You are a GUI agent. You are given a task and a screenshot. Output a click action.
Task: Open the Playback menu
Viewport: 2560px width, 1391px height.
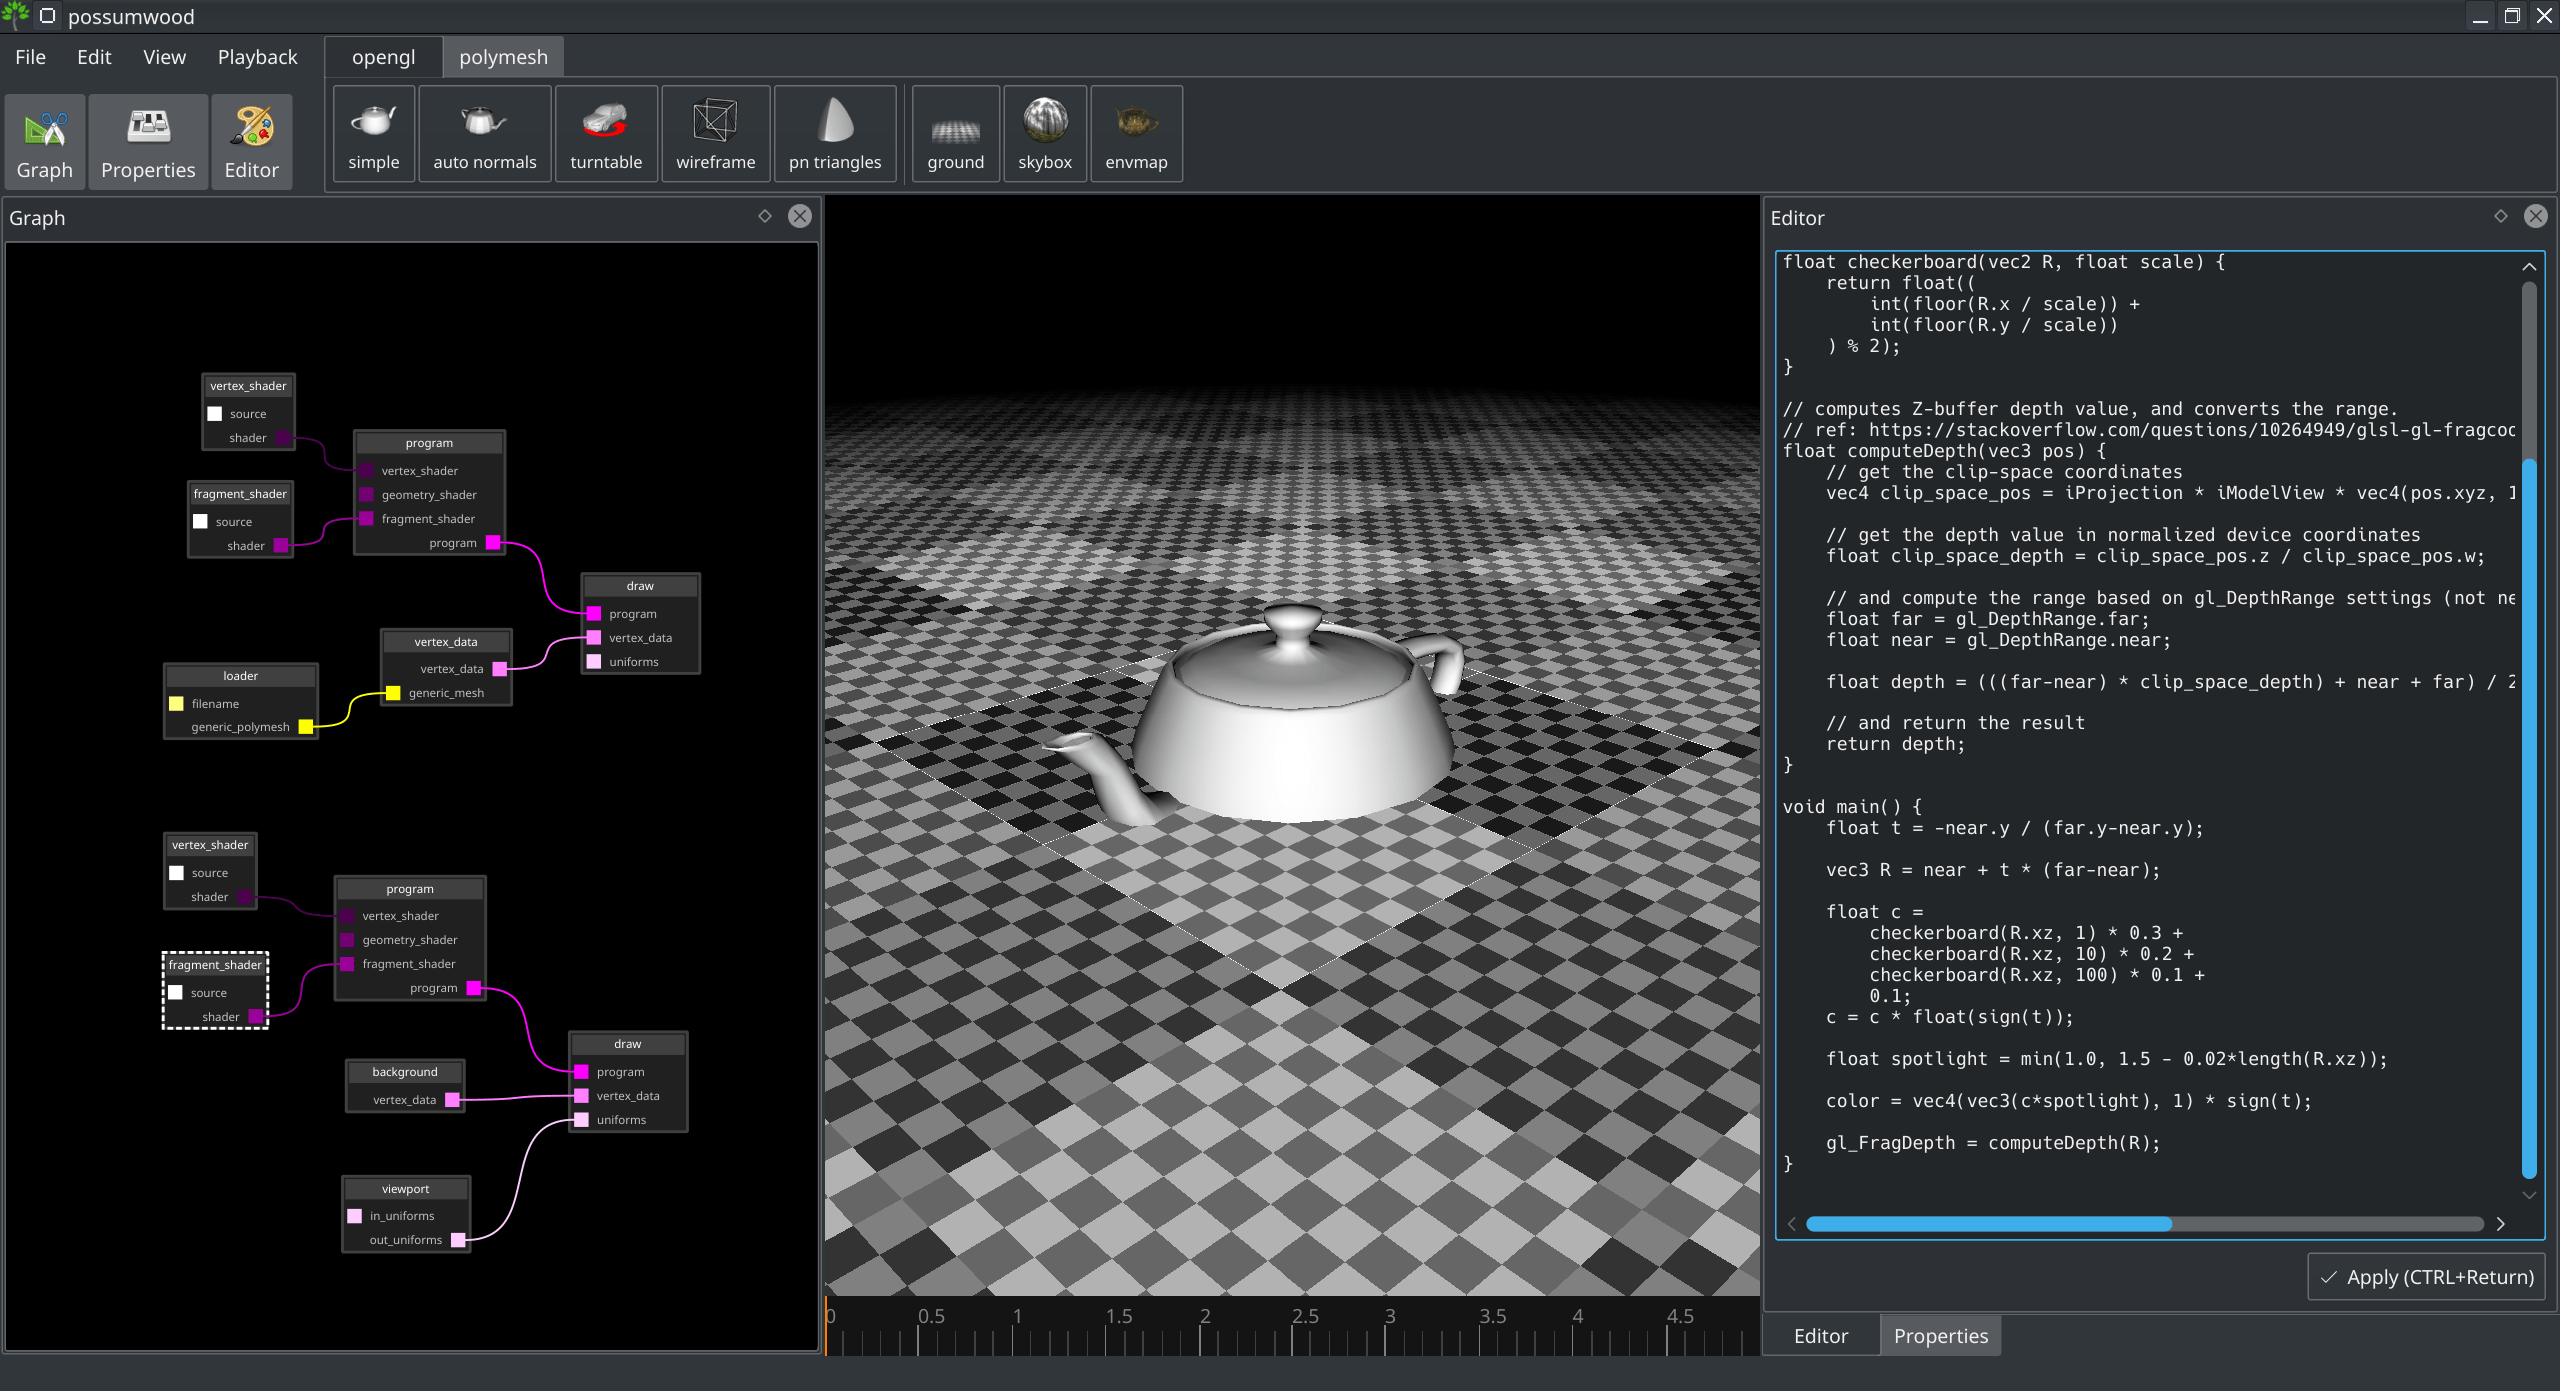pos(256,57)
